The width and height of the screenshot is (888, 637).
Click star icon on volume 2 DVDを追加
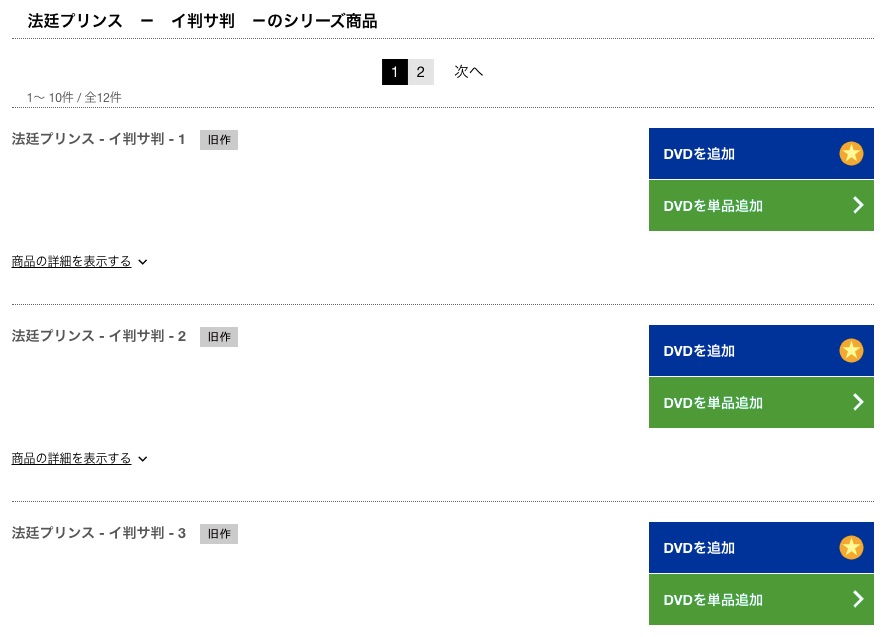pyautogui.click(x=851, y=350)
